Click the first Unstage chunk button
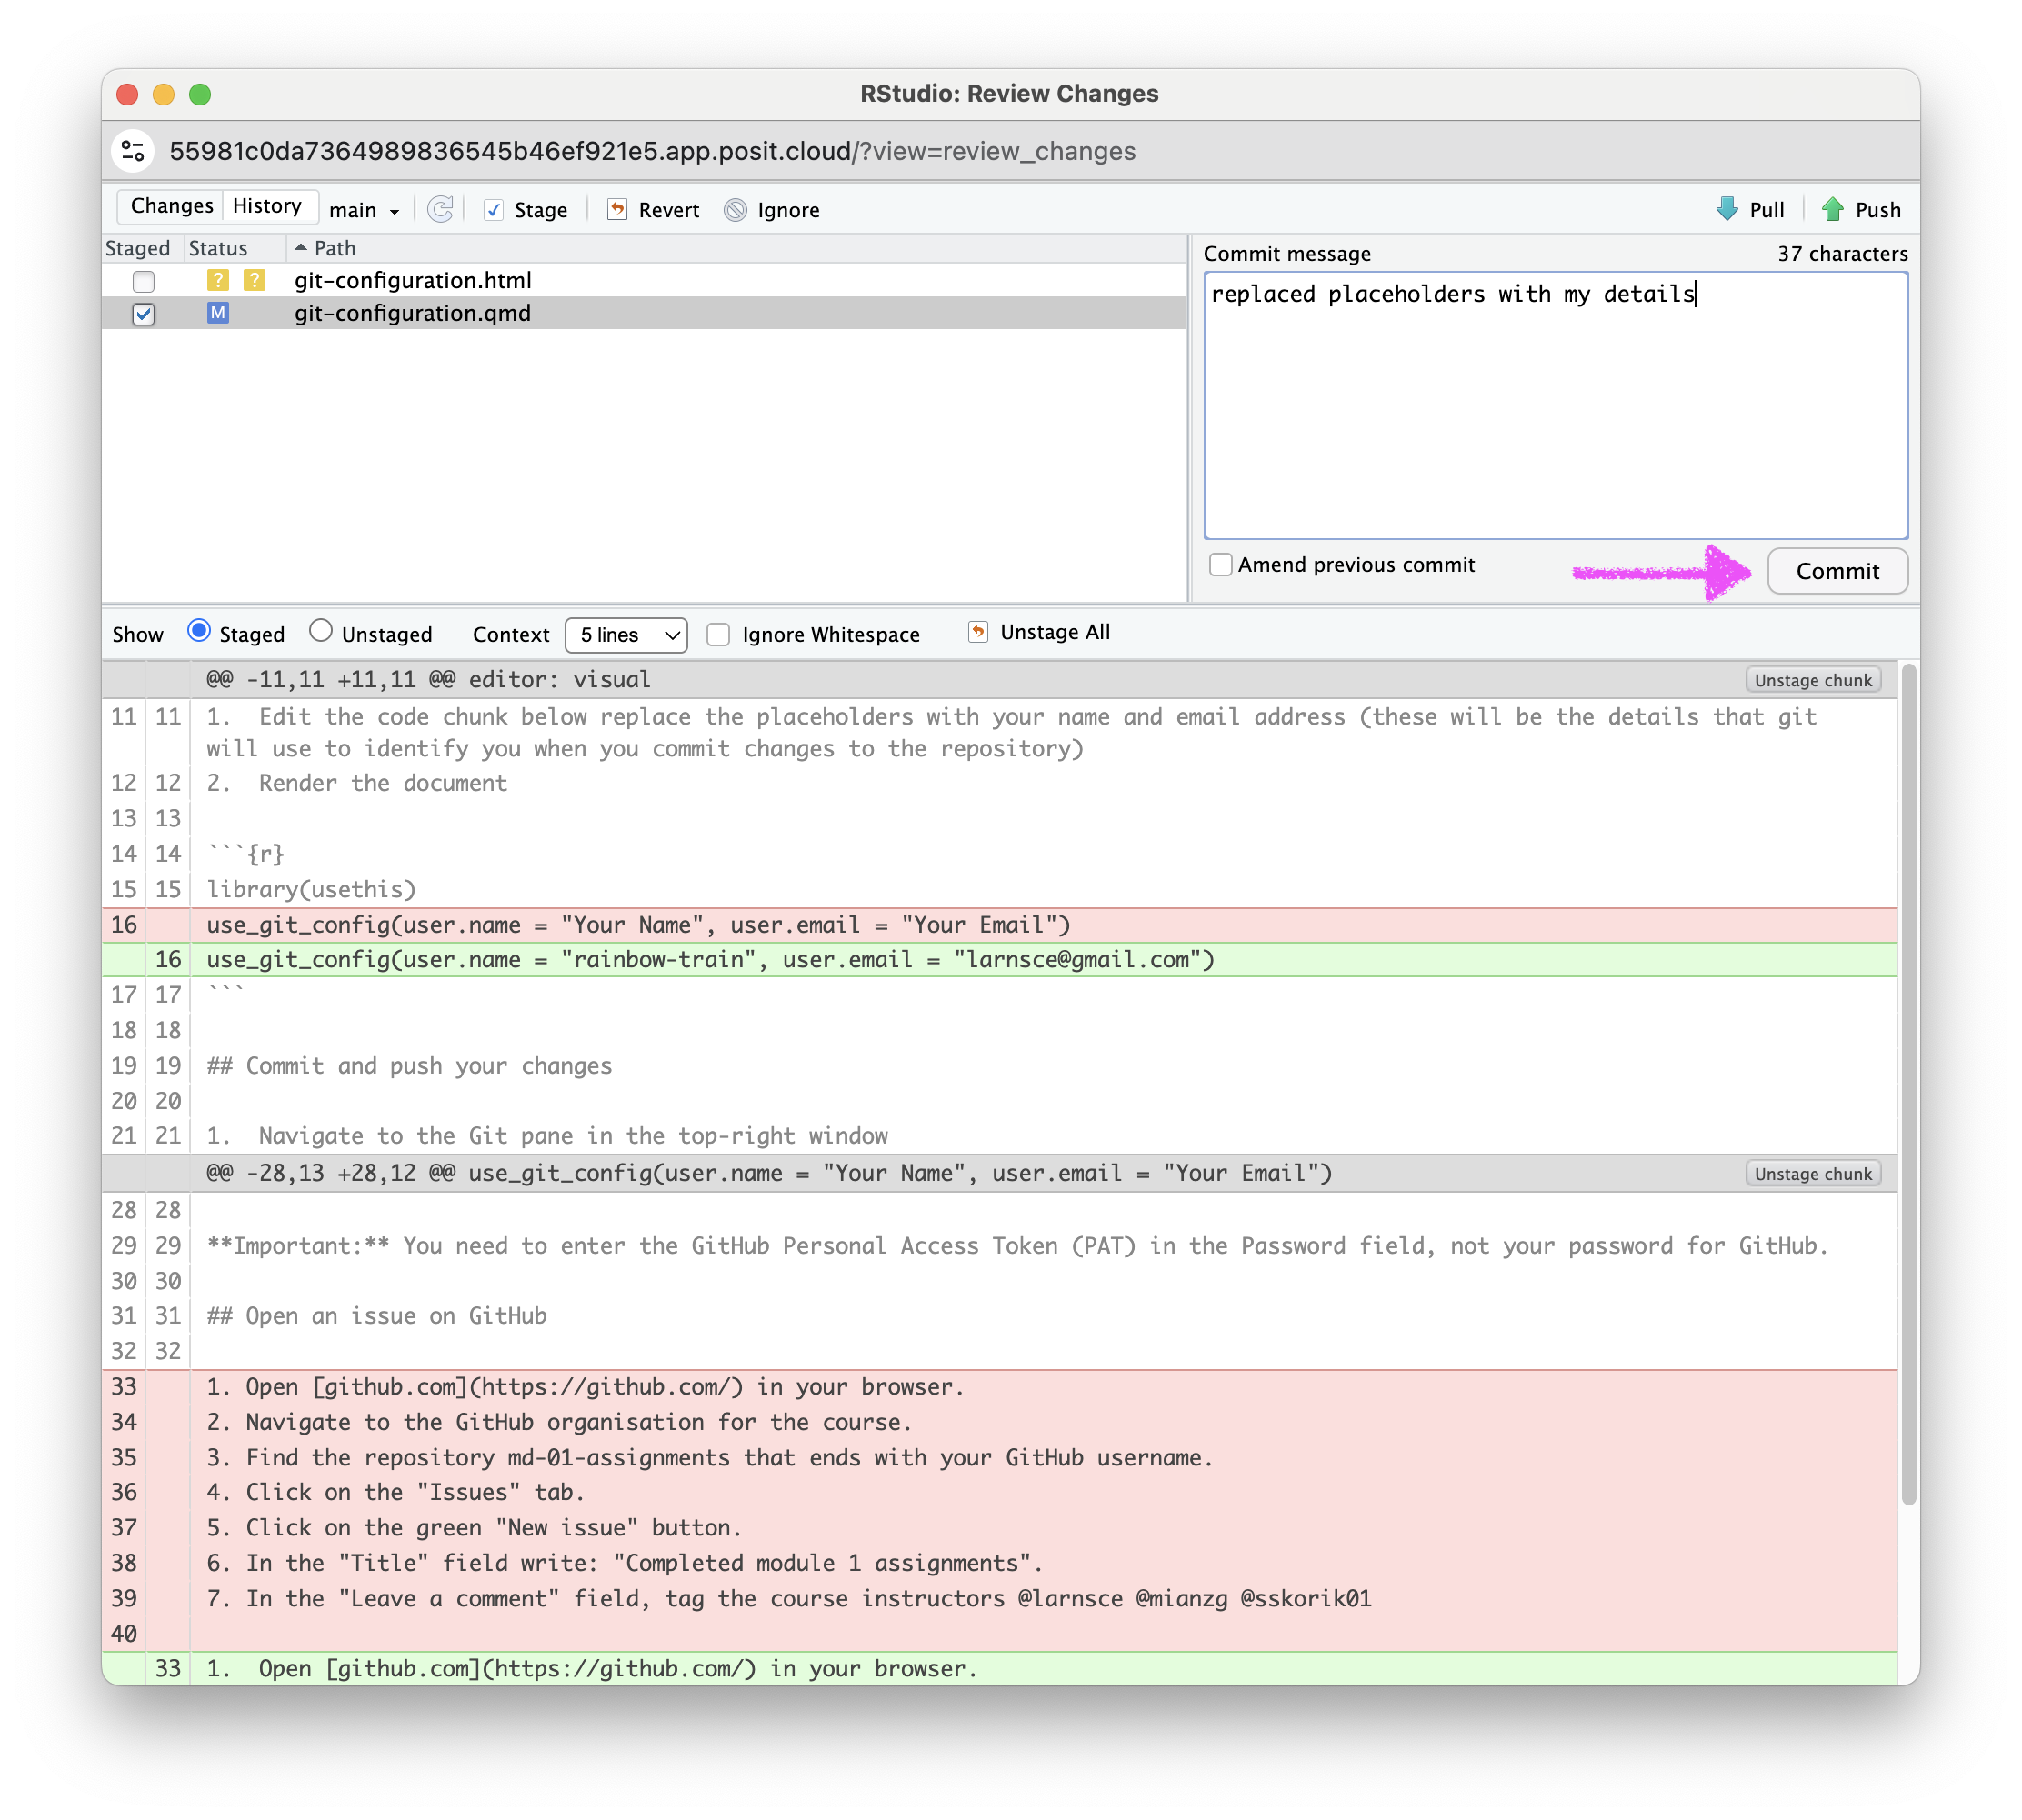Screen dimensions: 2022x1820 coord(1812,680)
